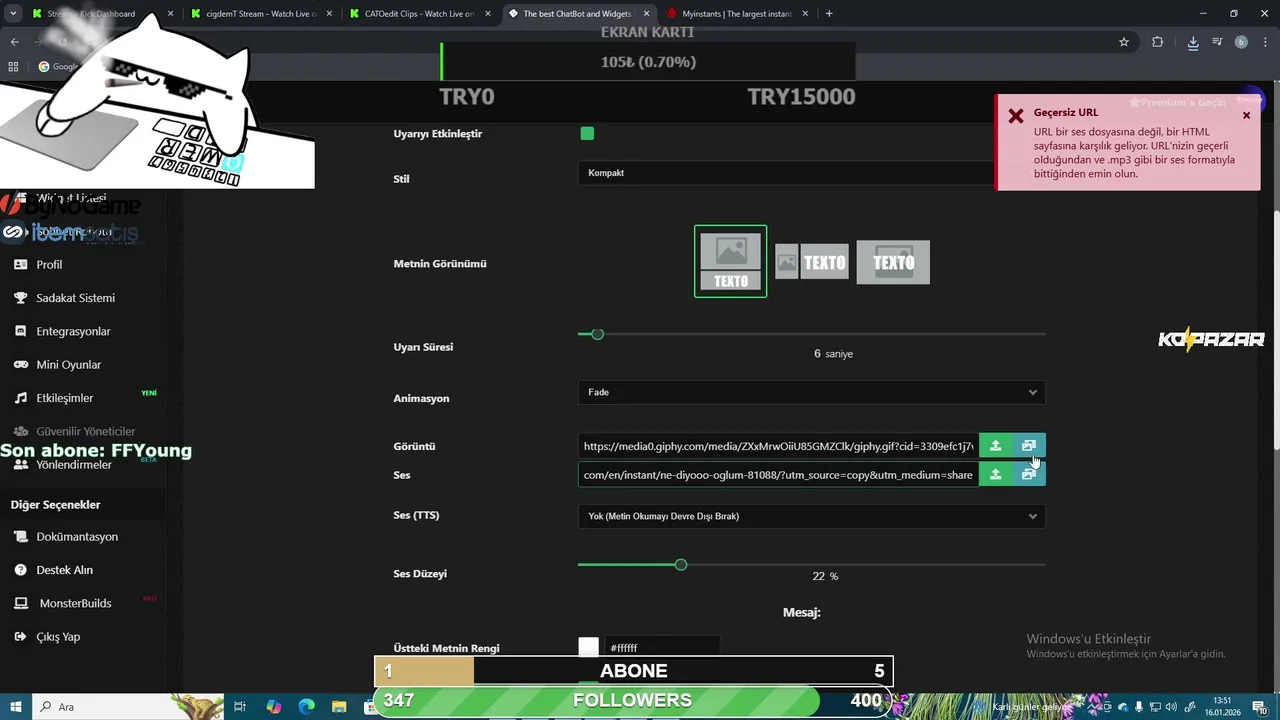Click the Entegrasyonlar sidebar icon
This screenshot has height=720, width=1280.
pyautogui.click(x=20, y=331)
